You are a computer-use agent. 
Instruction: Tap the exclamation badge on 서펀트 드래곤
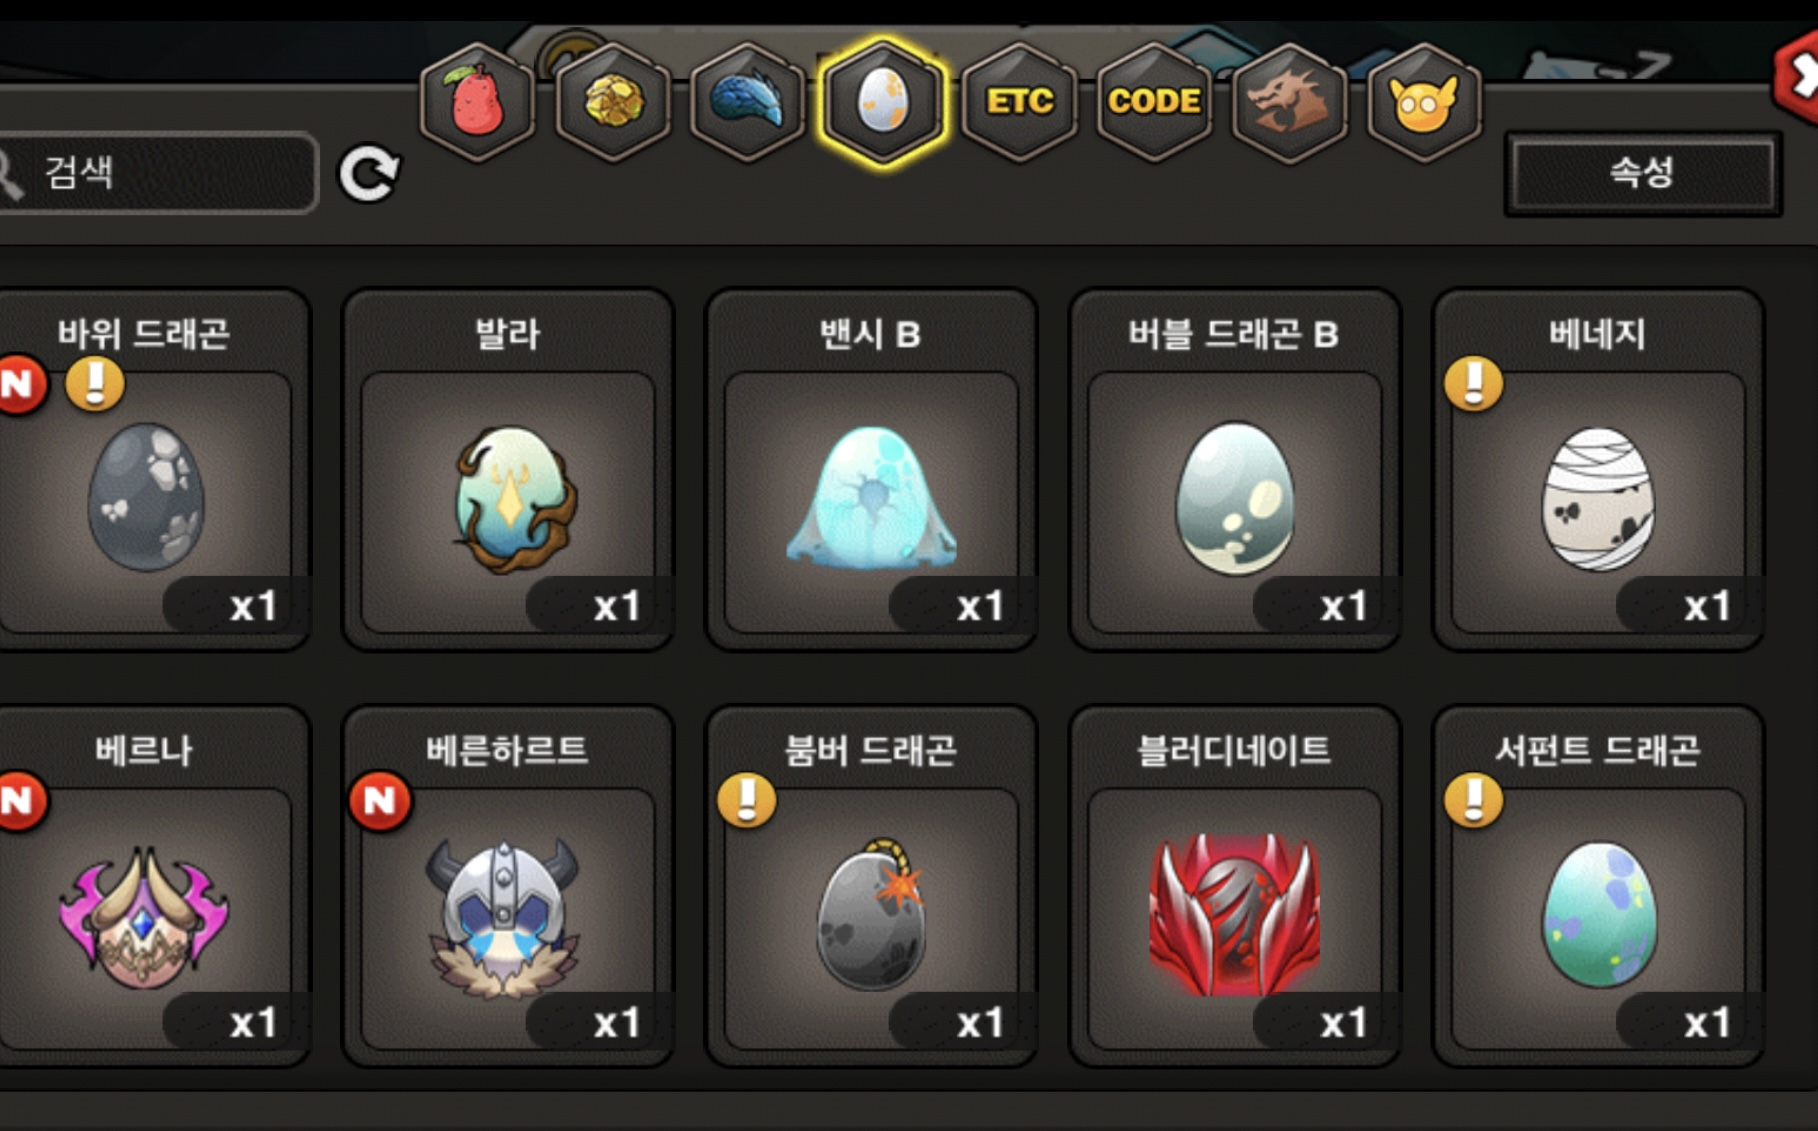pos(1474,800)
